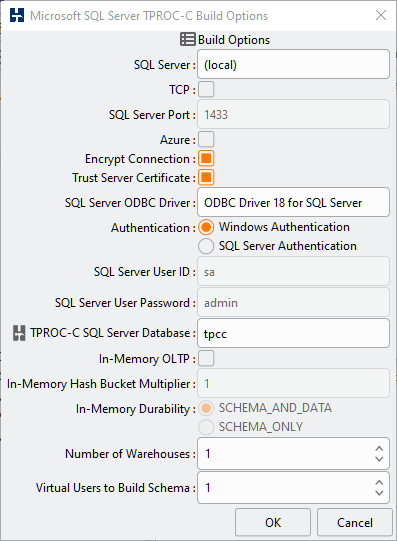The height and width of the screenshot is (541, 397).
Task: Click HammerDB icon beside TPROC-C SQL Server Database
Action: click(19, 333)
